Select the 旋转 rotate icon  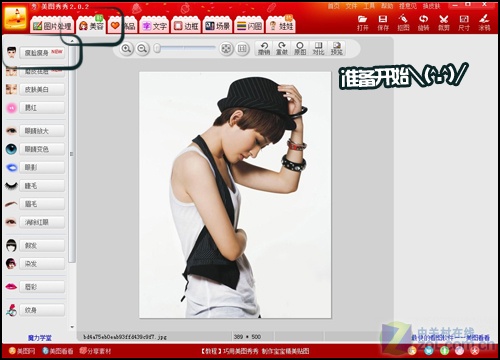pos(423,23)
